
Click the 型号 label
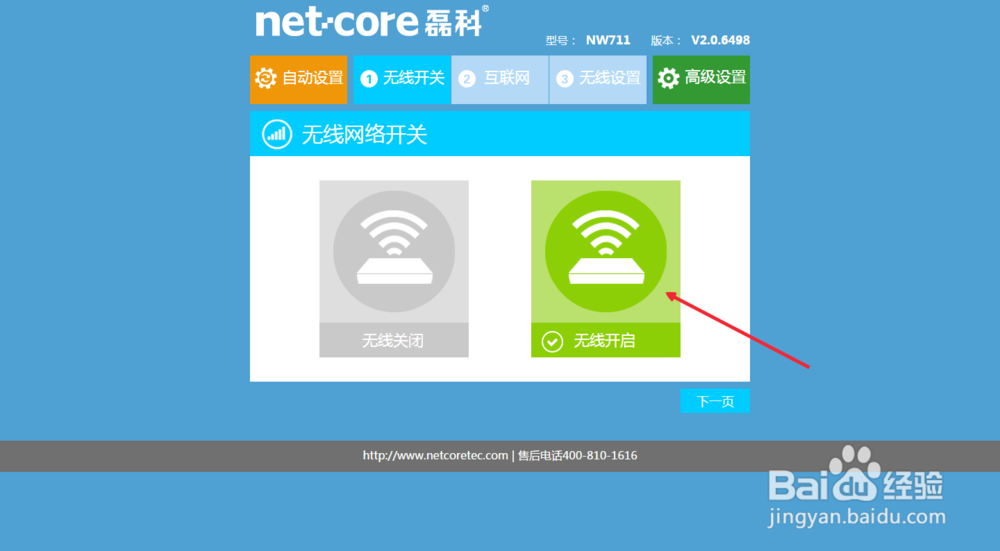(x=561, y=41)
